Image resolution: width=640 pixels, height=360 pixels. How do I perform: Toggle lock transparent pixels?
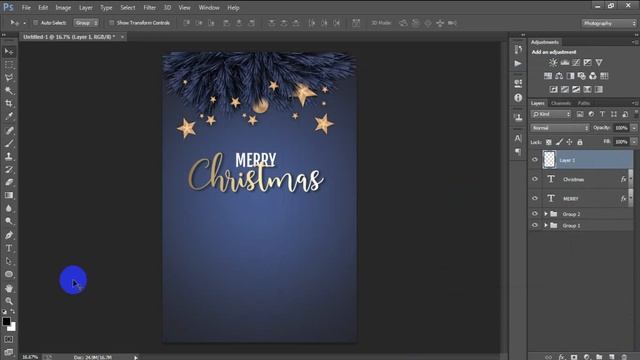tap(549, 142)
